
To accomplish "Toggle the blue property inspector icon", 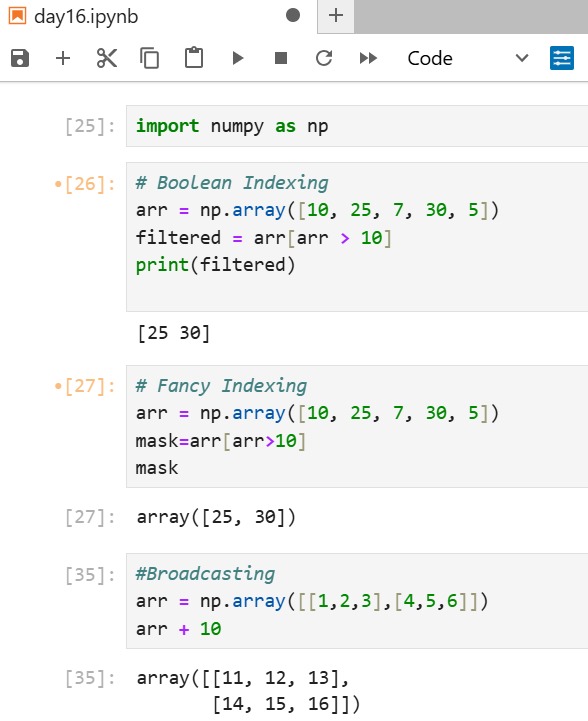I will (x=562, y=58).
